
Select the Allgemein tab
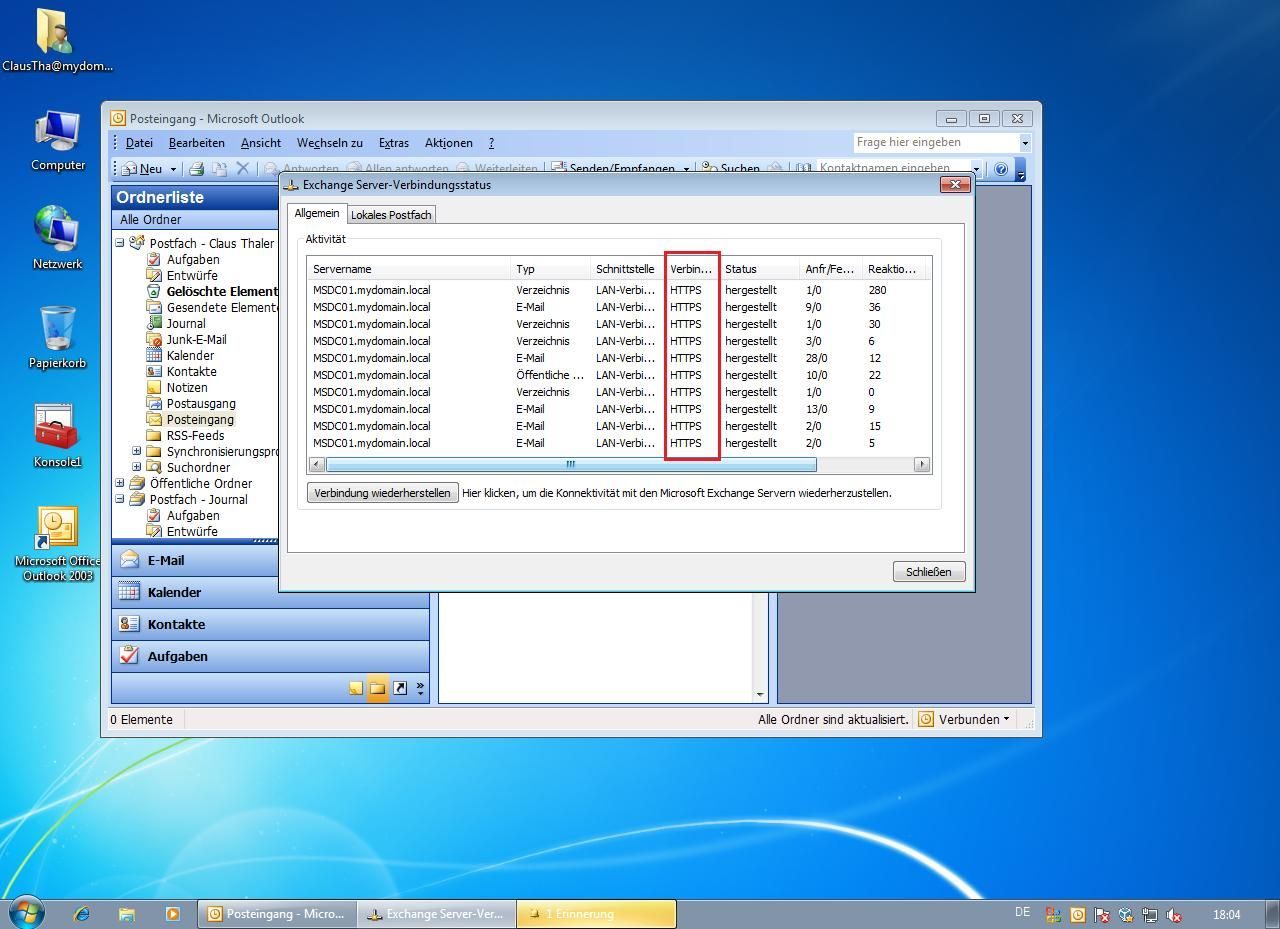pos(317,213)
